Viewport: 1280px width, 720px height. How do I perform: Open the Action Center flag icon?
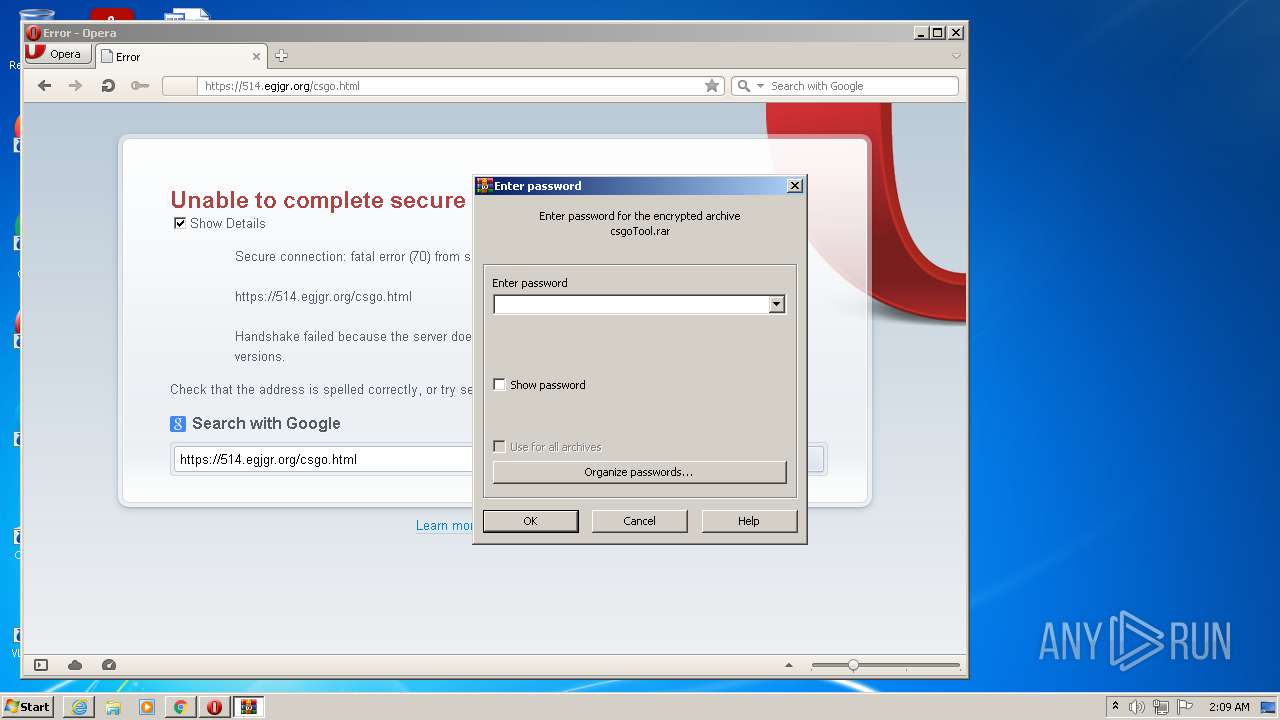1185,707
